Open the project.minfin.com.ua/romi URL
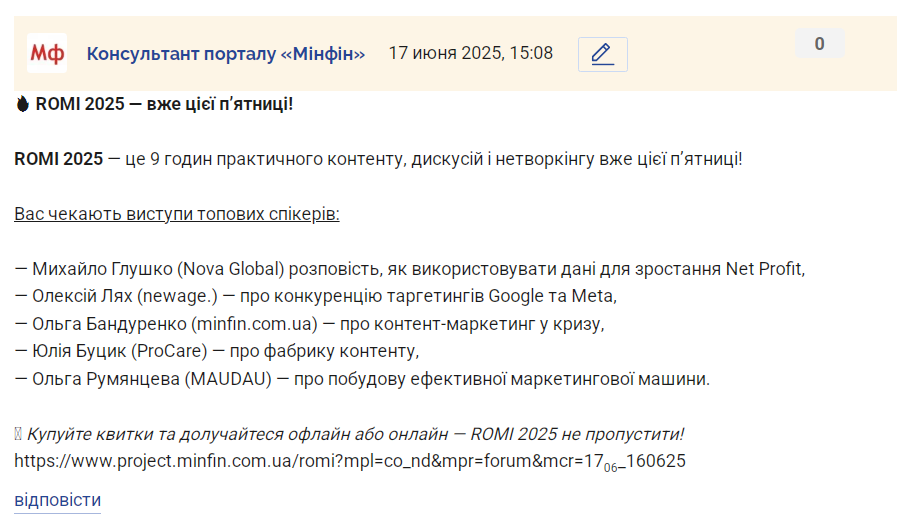Screen dimensions: 911x528 tap(350, 461)
